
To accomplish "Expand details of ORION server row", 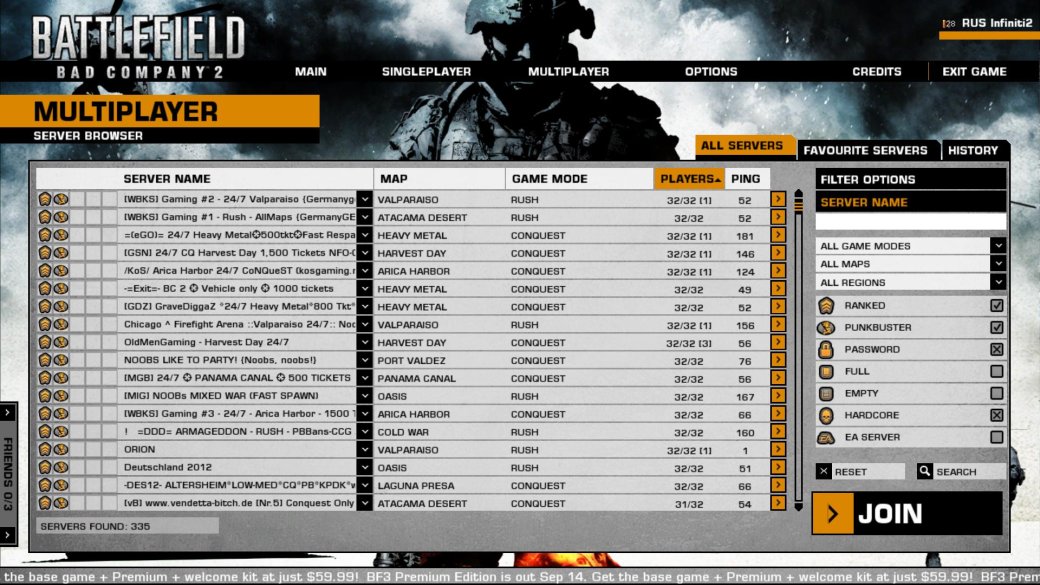I will pos(365,450).
